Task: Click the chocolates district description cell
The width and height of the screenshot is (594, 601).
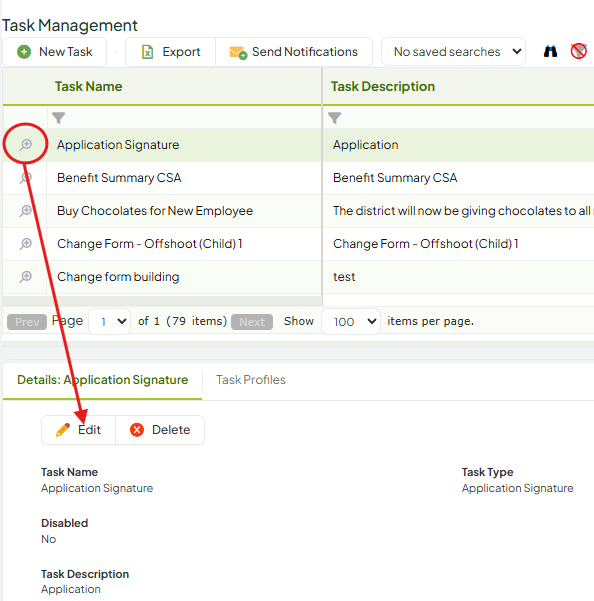Action: [x=458, y=211]
